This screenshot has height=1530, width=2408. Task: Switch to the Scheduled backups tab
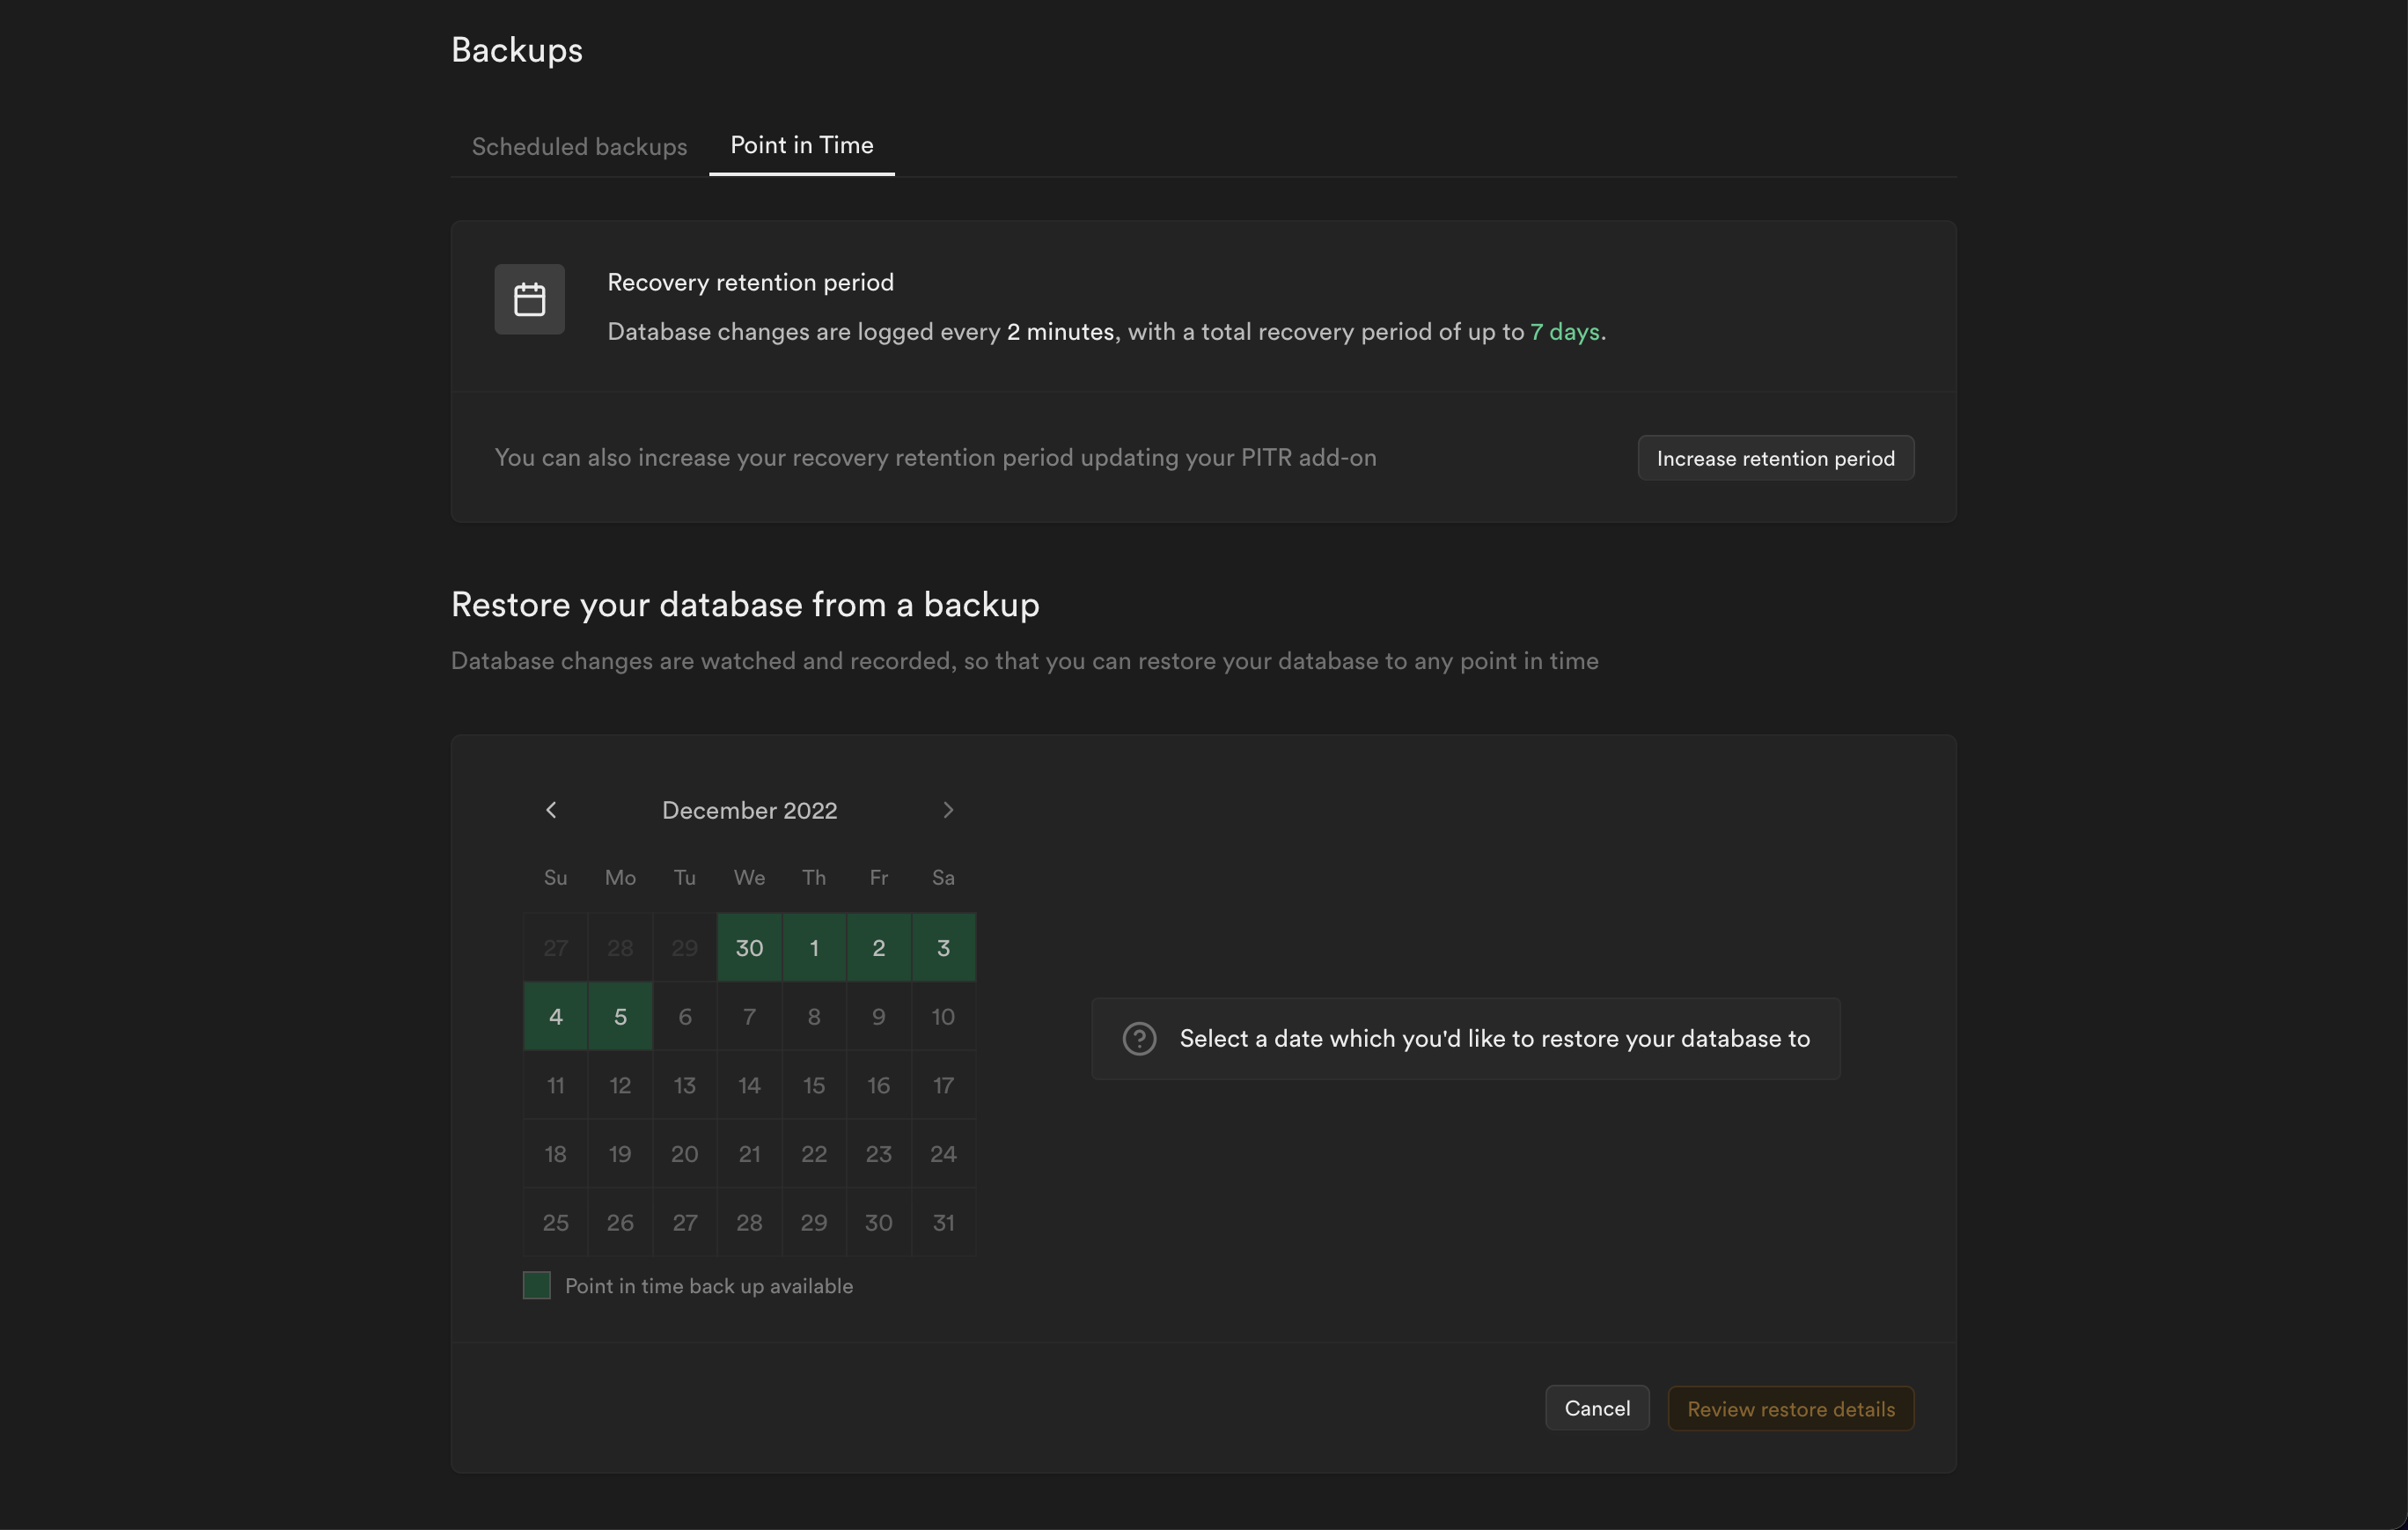click(x=579, y=146)
